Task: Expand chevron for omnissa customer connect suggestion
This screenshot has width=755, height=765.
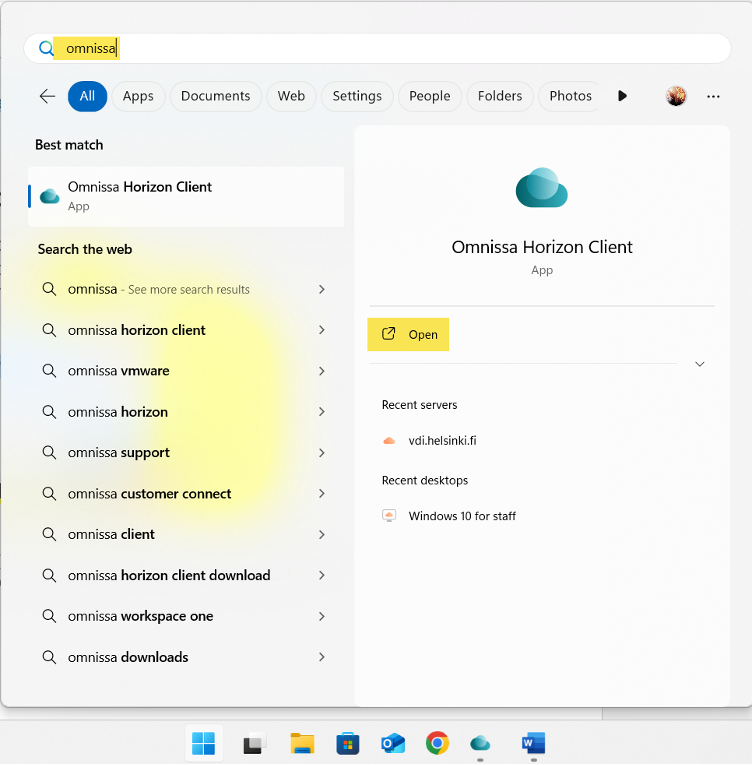Action: (x=321, y=494)
